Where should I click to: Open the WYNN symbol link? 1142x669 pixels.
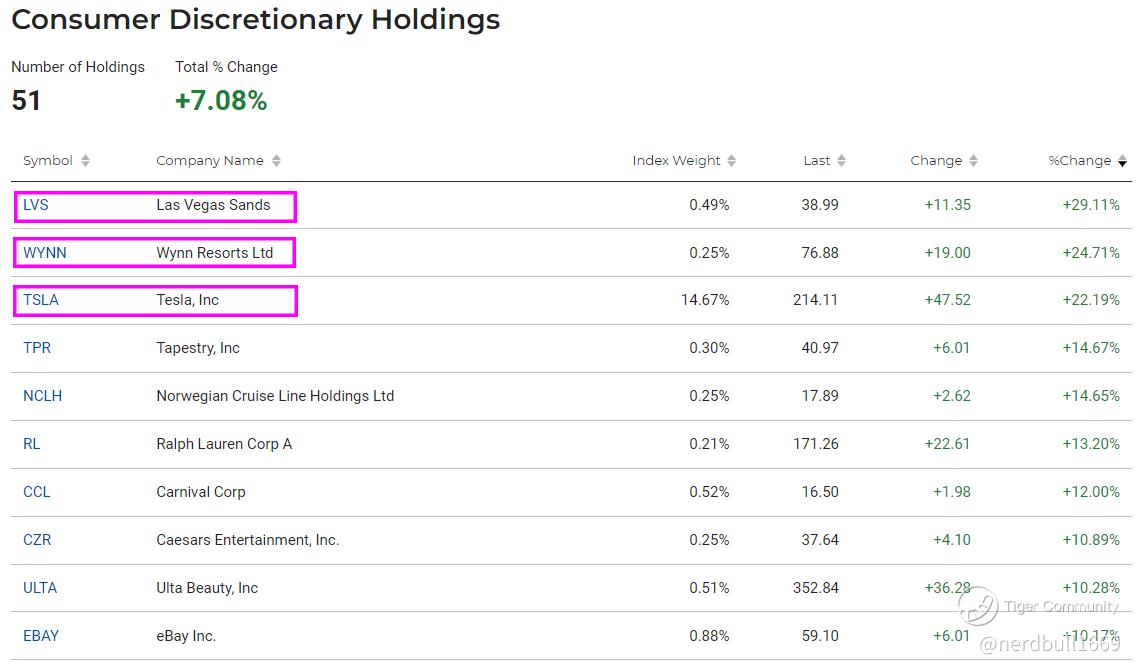coord(45,253)
